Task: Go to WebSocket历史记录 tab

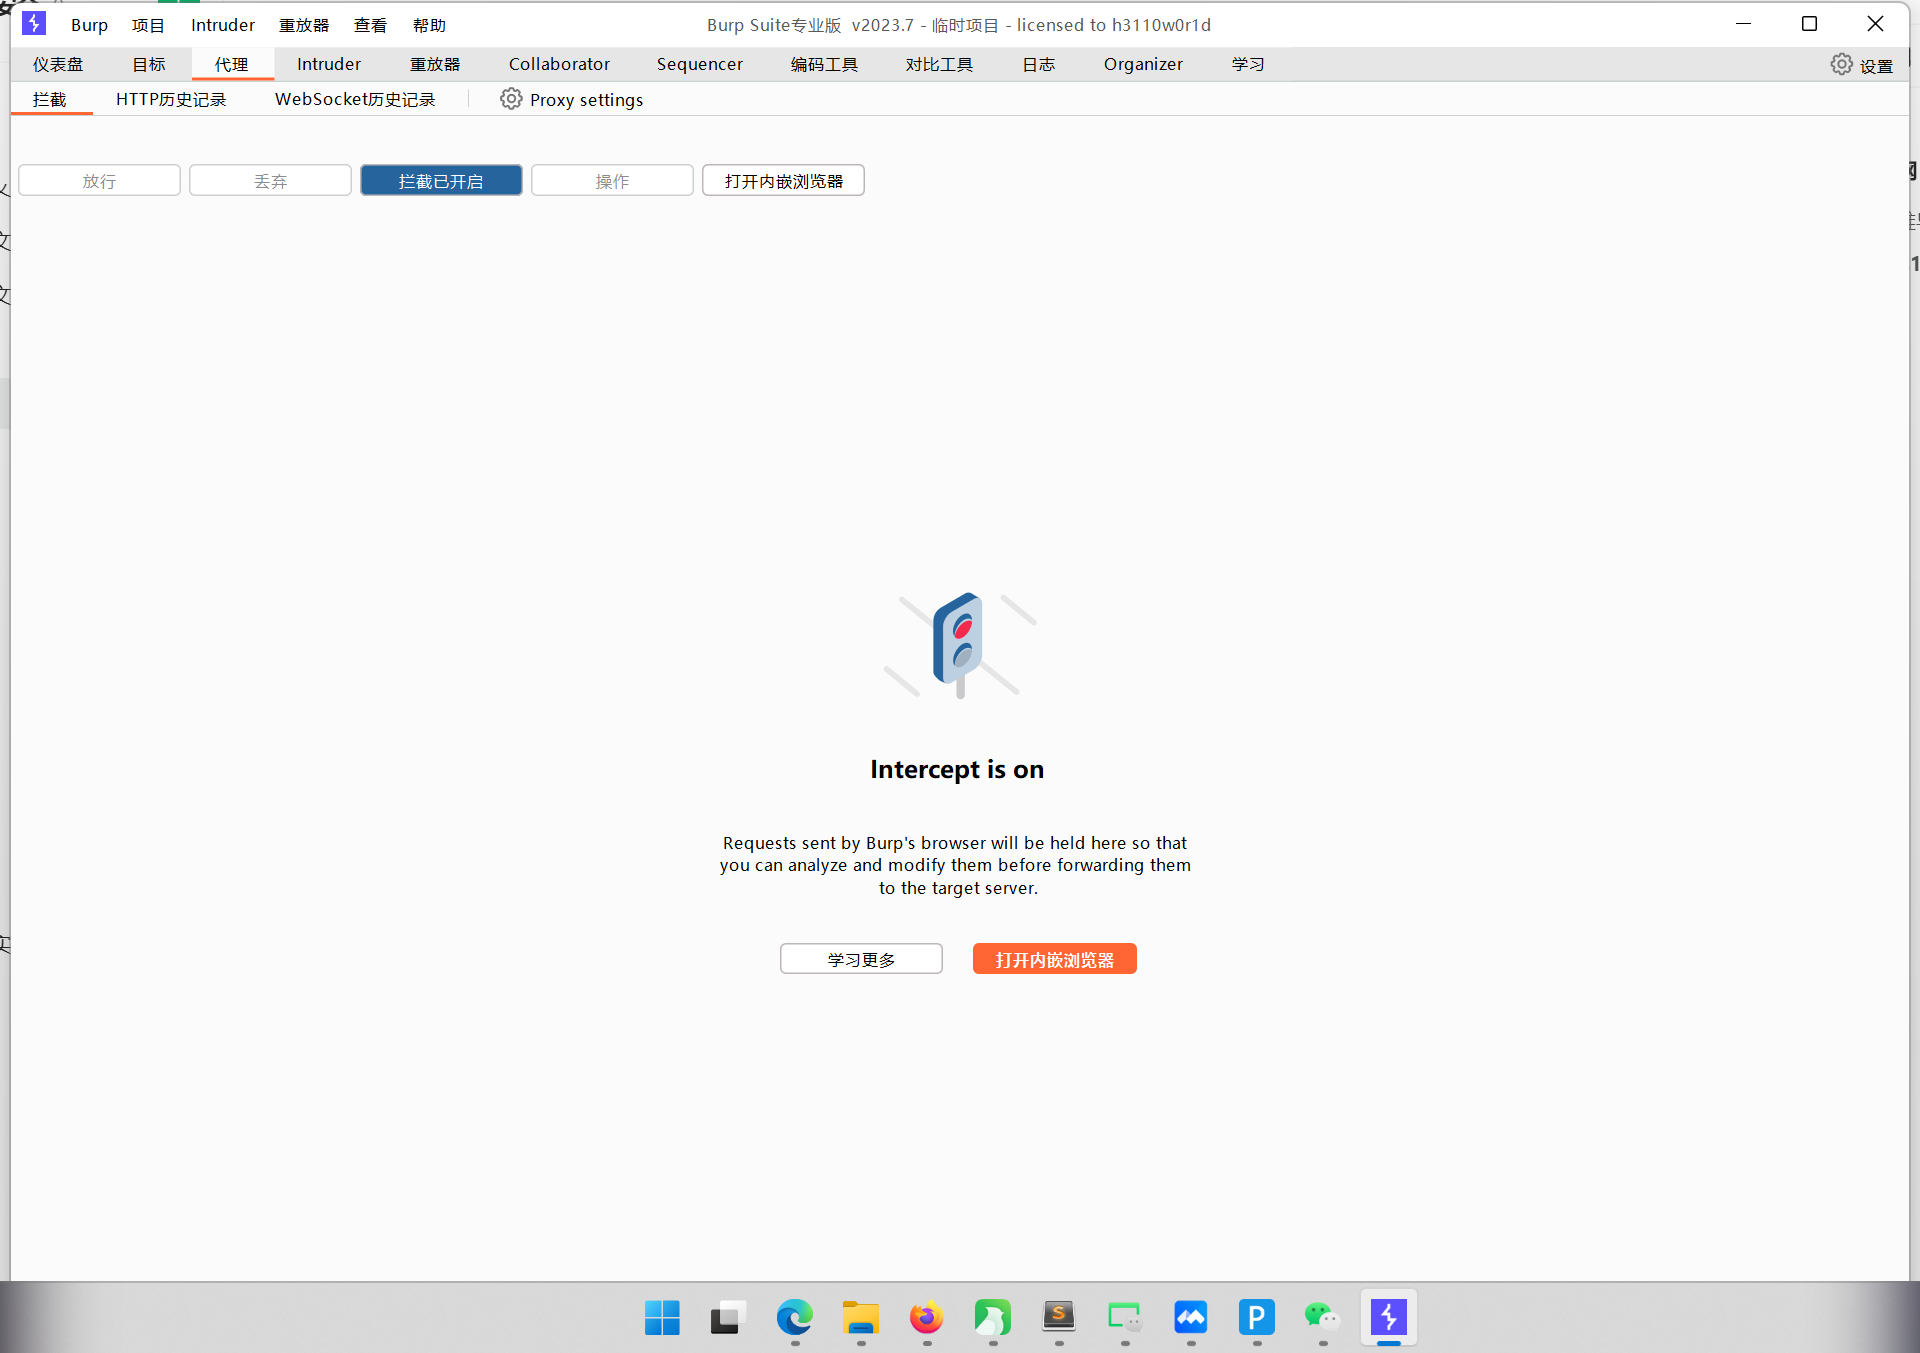Action: [x=355, y=99]
